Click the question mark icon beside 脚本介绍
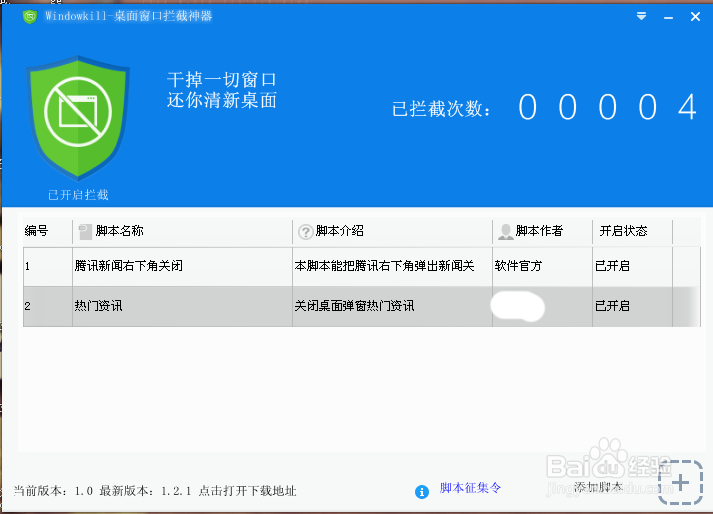Image resolution: width=713 pixels, height=514 pixels. [x=305, y=232]
